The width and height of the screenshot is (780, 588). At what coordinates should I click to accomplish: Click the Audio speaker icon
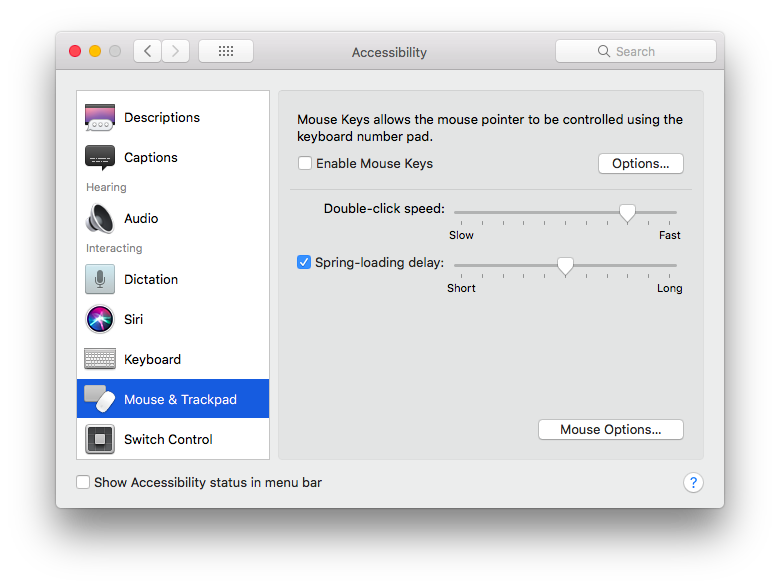[x=100, y=218]
